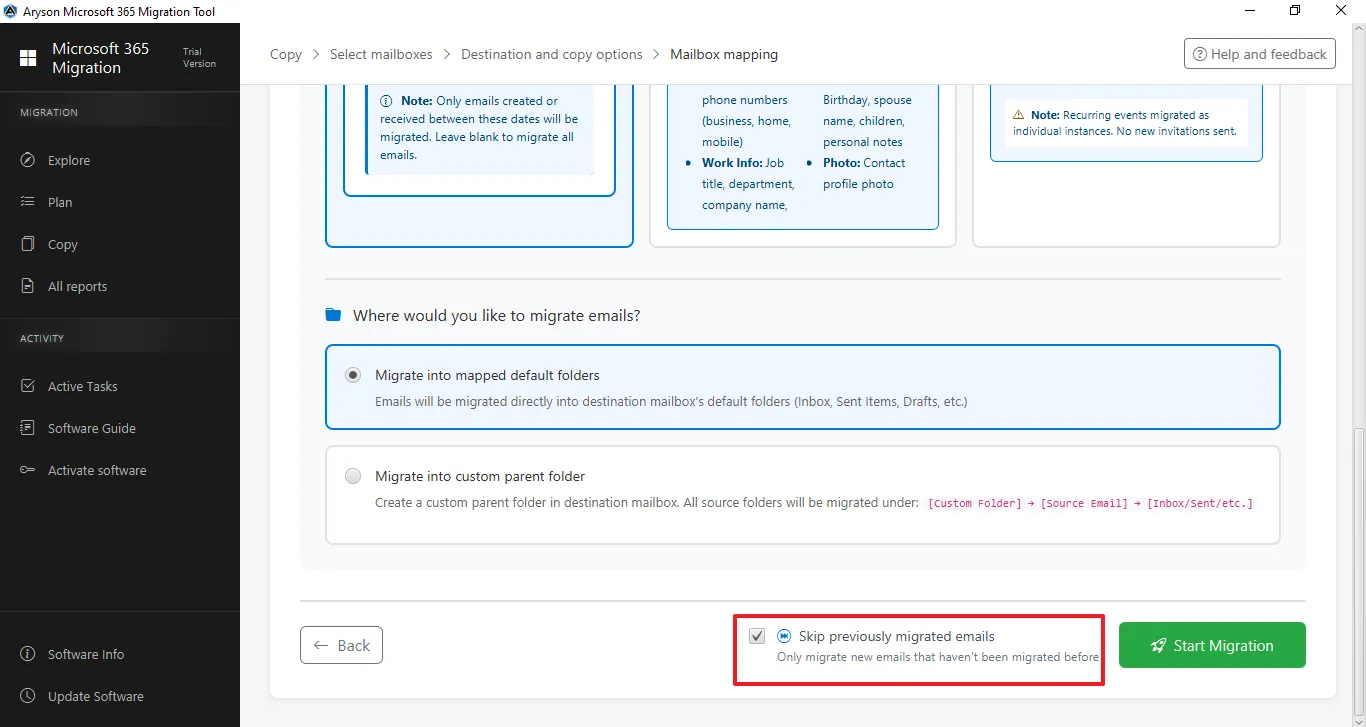The height and width of the screenshot is (727, 1366).
Task: Click the Activate software key icon
Action: click(28, 470)
